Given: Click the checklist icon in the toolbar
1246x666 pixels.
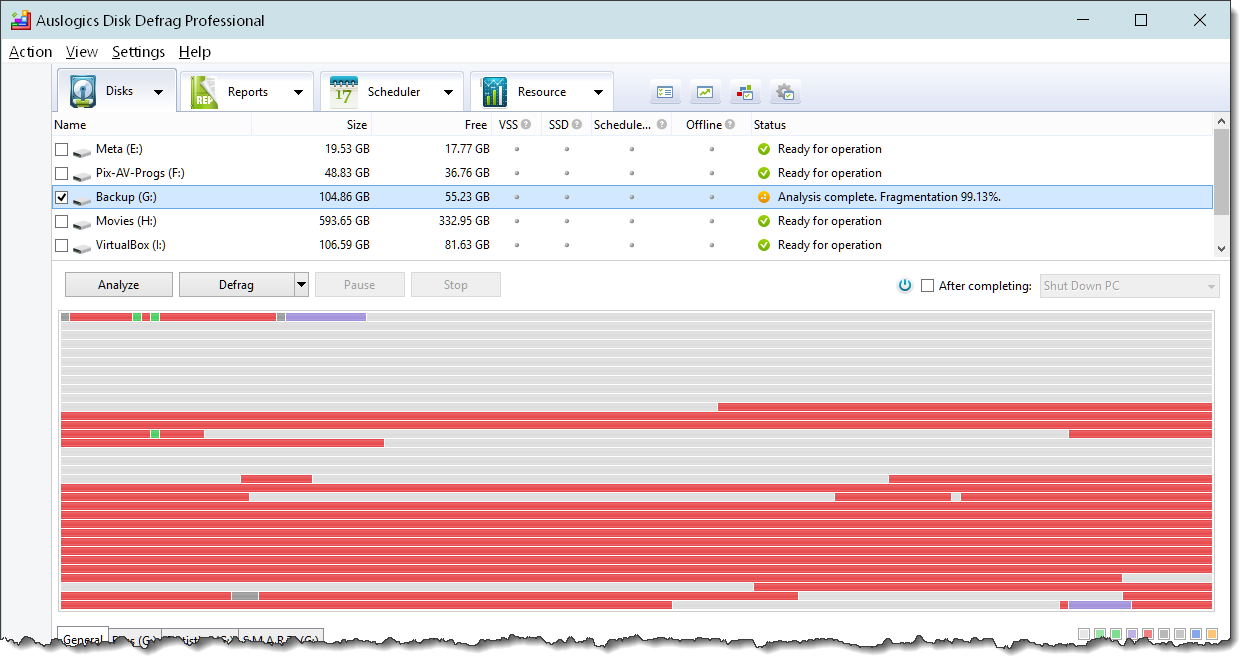Looking at the screenshot, I should [666, 92].
